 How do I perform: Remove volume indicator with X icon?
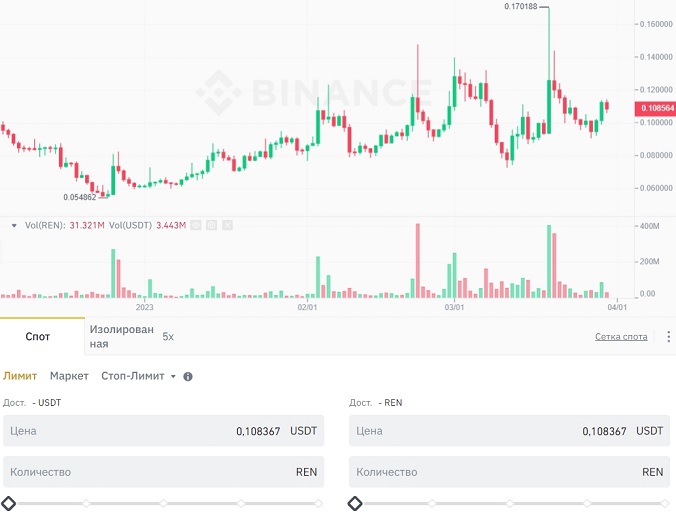228,225
